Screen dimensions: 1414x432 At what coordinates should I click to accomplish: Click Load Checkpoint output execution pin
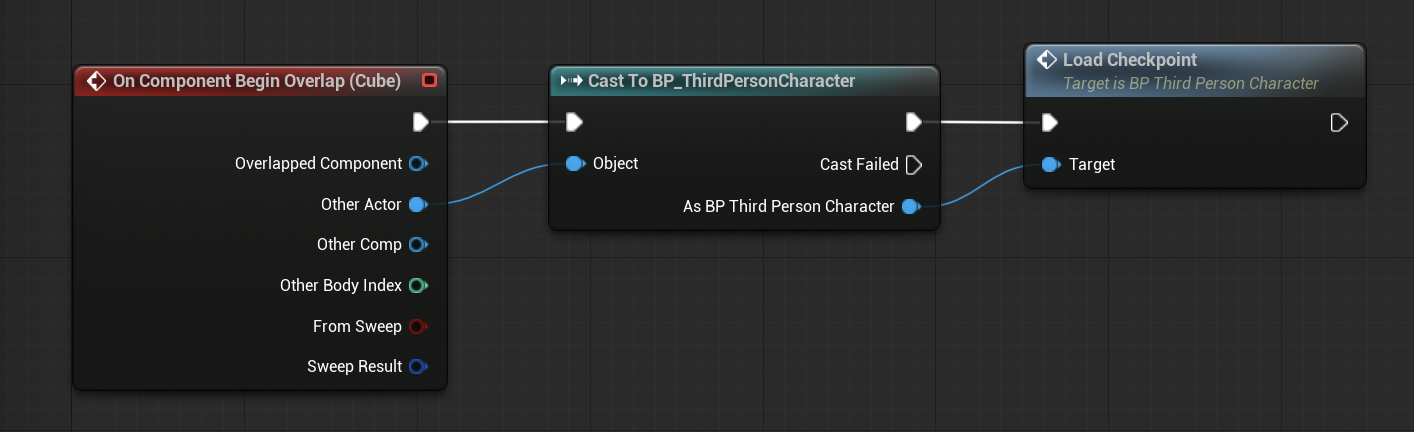pos(1340,122)
